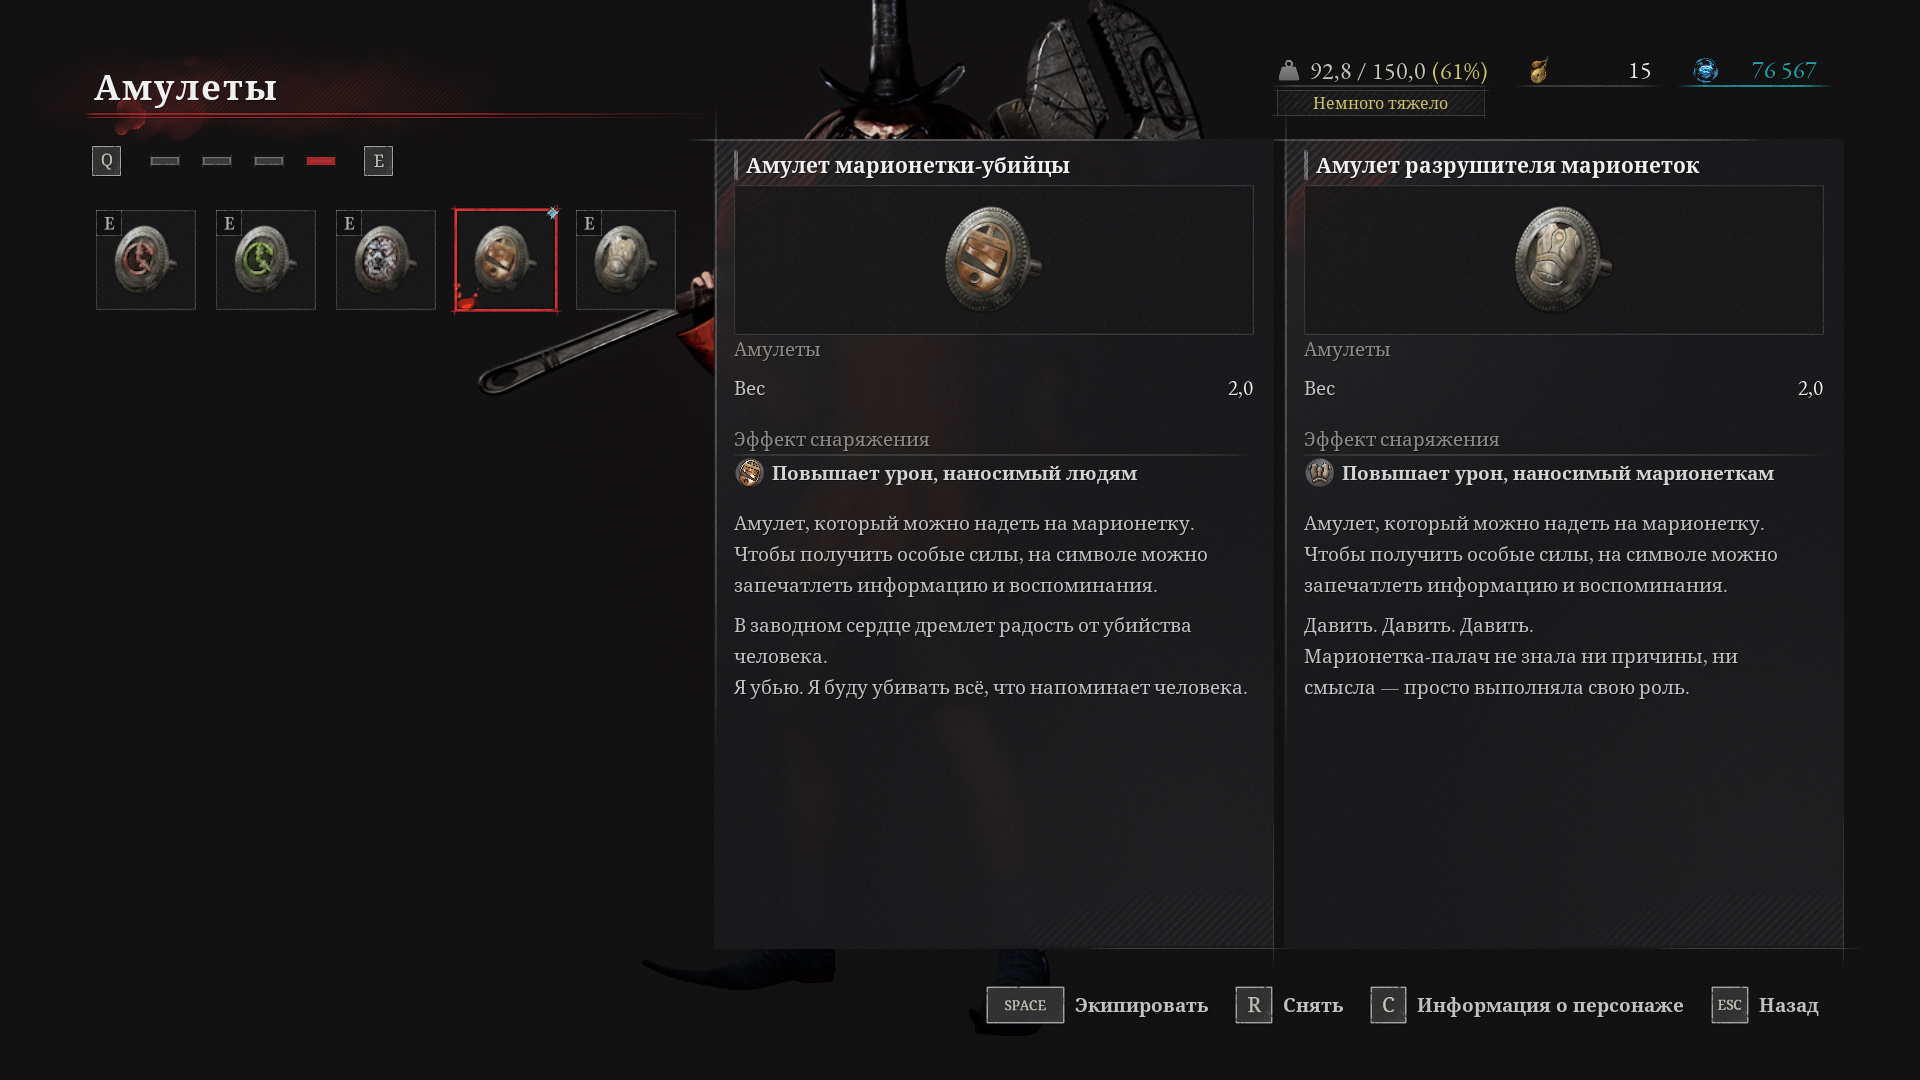
Task: Select the active red fourth slot indicator
Action: point(321,161)
